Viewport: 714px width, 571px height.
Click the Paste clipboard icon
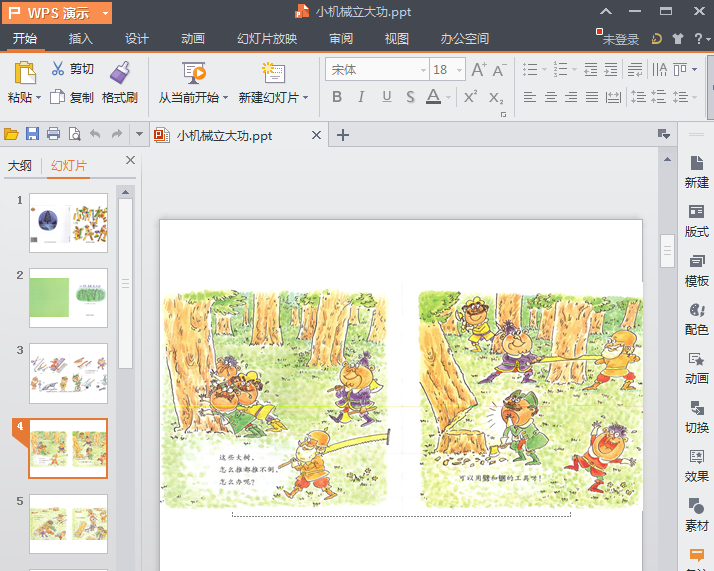click(25, 73)
